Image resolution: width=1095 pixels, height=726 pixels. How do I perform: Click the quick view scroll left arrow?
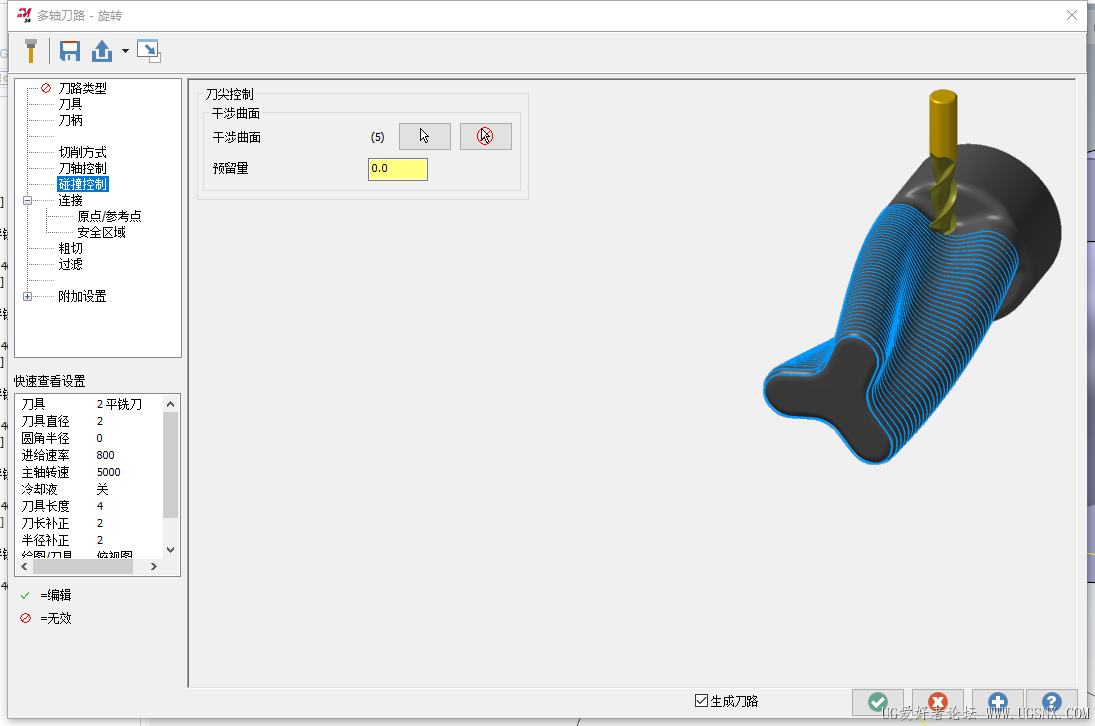[x=24, y=567]
